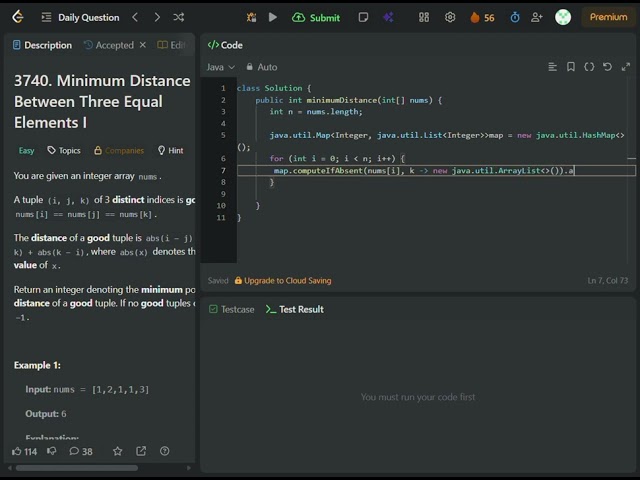640x480 pixels.
Task: Open the help question mark icon
Action: tap(164, 451)
